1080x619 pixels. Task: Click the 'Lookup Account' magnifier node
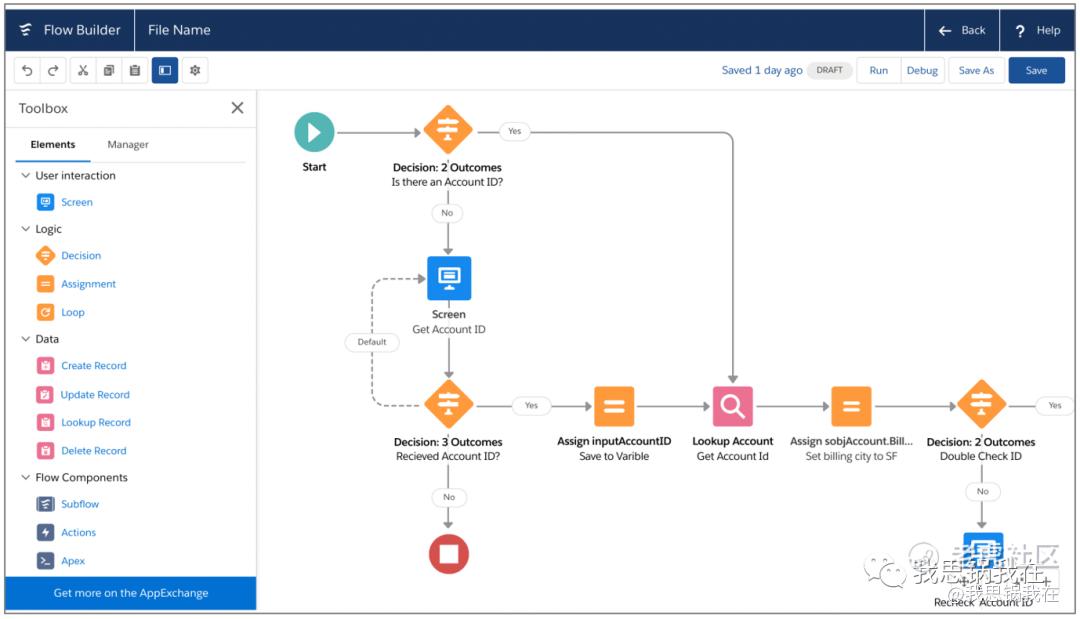click(x=733, y=406)
